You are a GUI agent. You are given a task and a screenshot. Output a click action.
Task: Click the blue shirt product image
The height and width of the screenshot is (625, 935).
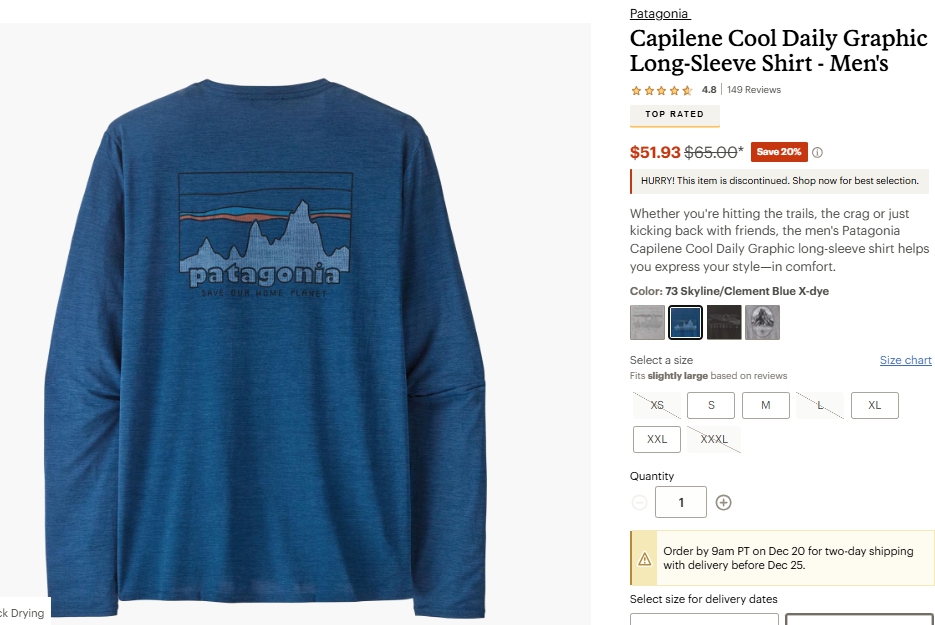pos(265,346)
